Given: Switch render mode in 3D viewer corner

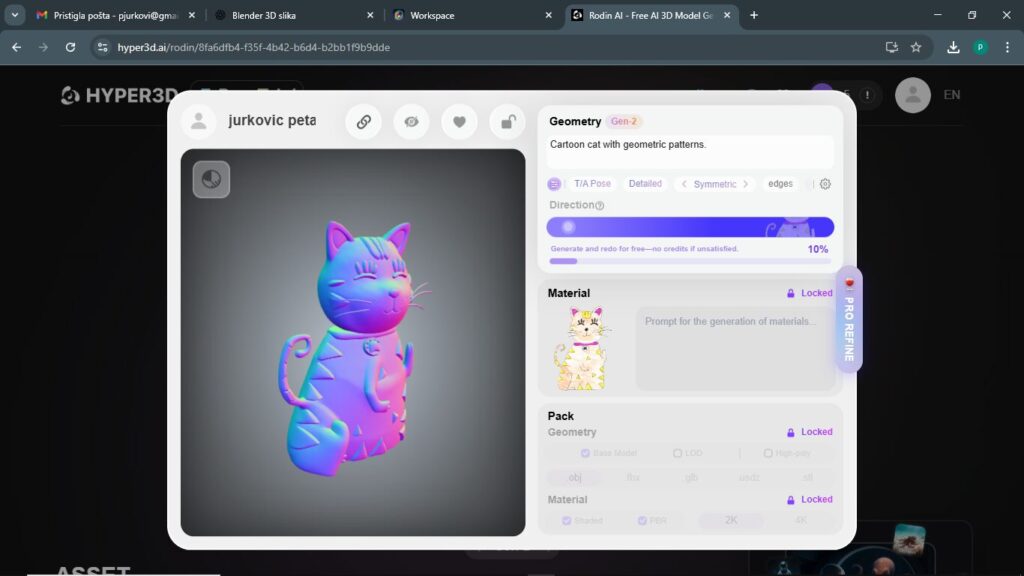Looking at the screenshot, I should pos(211,179).
